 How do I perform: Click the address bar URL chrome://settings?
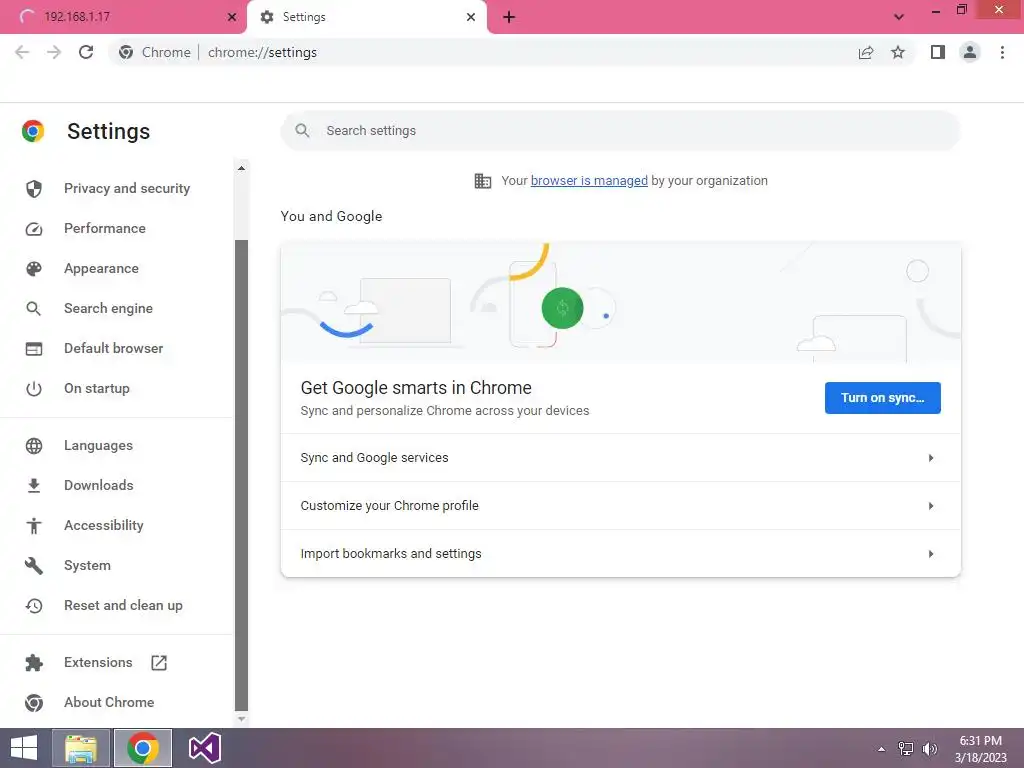pyautogui.click(x=263, y=52)
